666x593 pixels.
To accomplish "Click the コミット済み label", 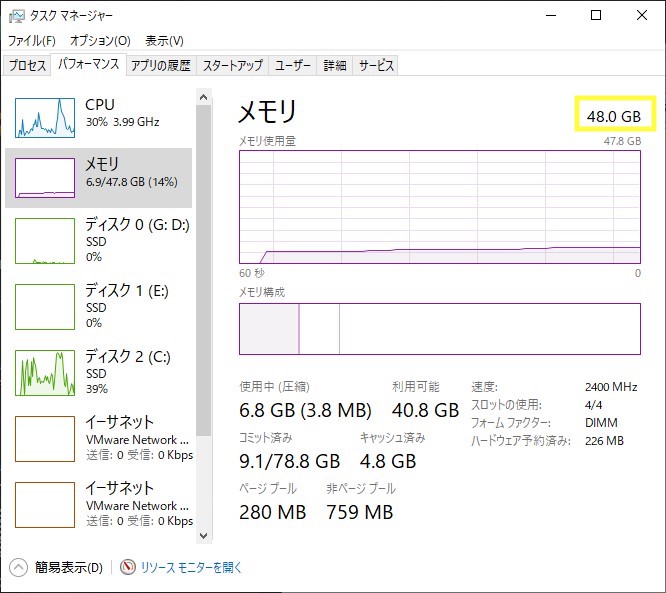I will (266, 438).
